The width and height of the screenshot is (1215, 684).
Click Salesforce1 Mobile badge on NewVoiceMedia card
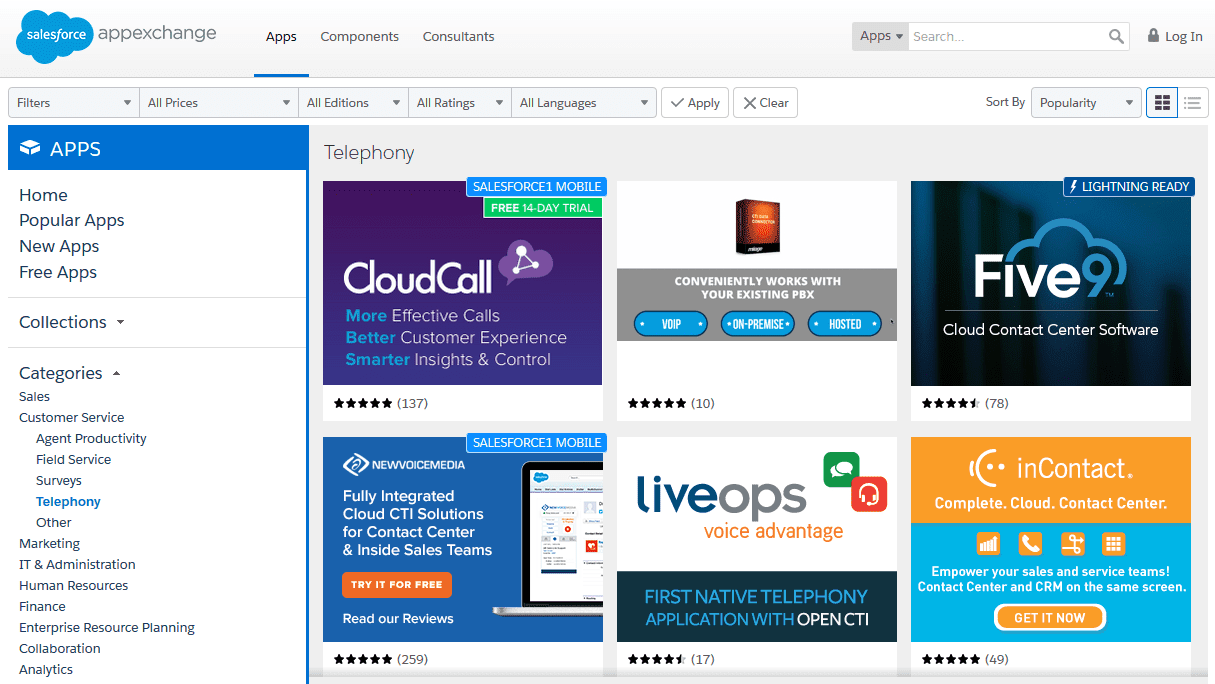tap(536, 442)
